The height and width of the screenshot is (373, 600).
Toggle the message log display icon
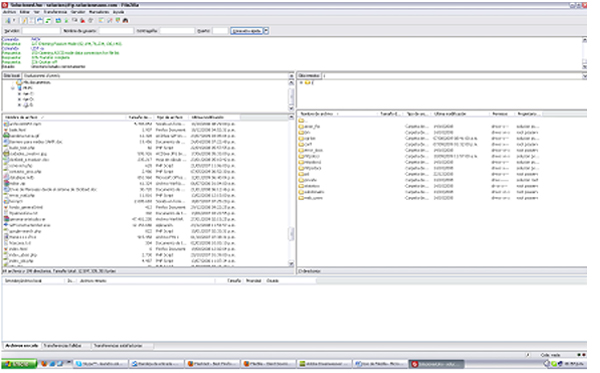point(24,20)
